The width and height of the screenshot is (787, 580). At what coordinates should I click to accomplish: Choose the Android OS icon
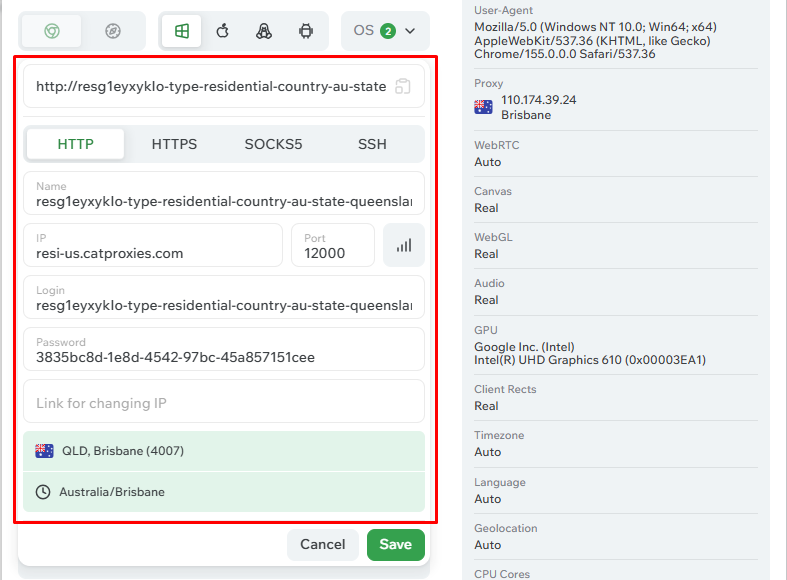[x=306, y=31]
